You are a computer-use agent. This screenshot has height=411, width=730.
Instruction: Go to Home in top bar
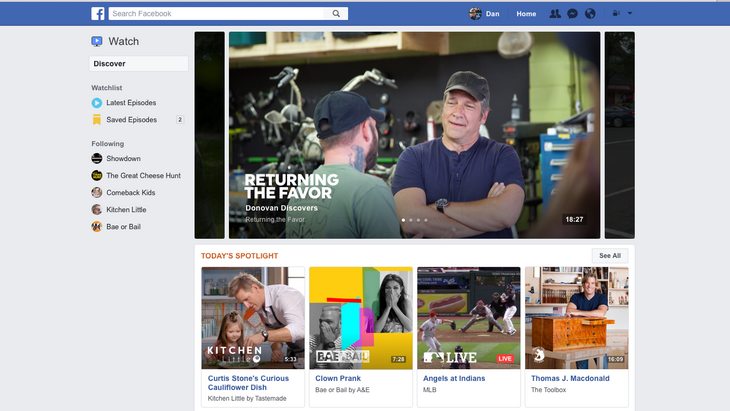click(526, 14)
